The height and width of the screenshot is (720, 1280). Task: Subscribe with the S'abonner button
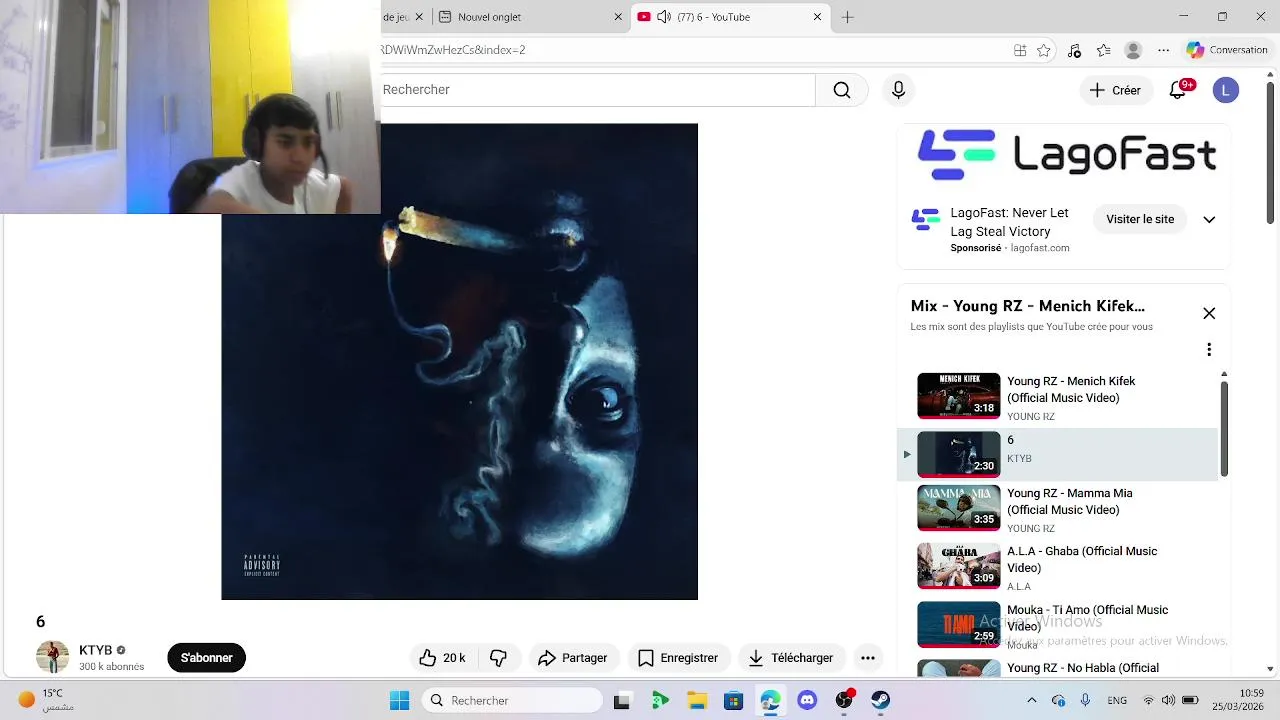(x=206, y=658)
